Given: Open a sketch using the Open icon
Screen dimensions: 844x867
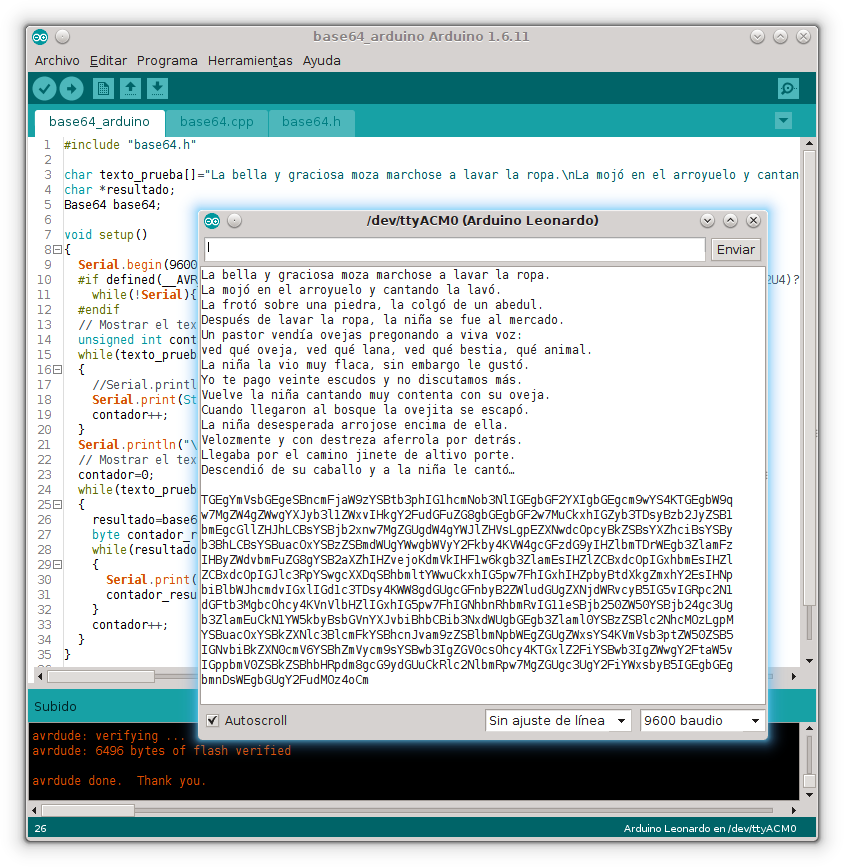Looking at the screenshot, I should click(129, 89).
